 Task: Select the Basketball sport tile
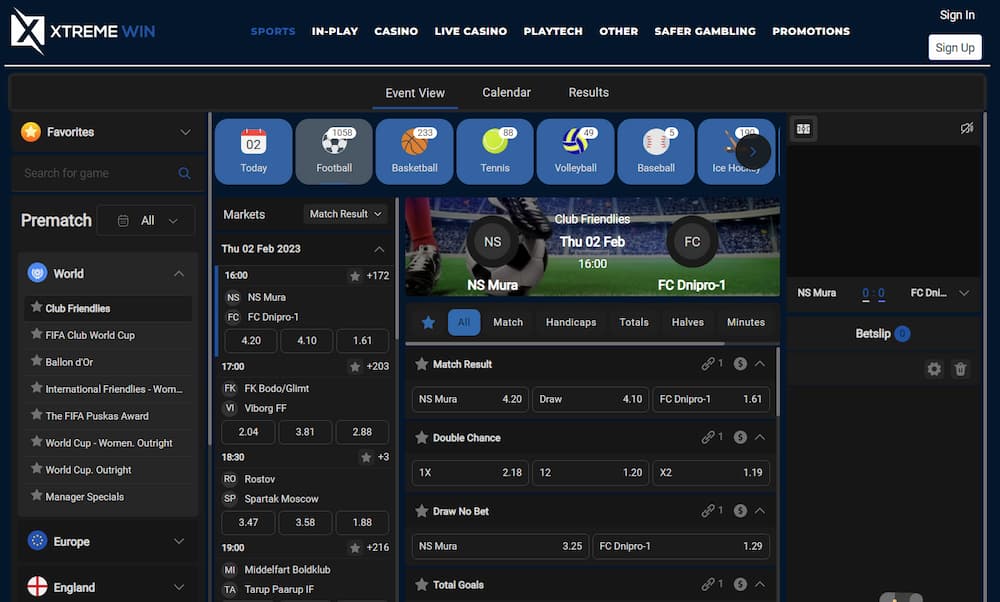[x=415, y=151]
